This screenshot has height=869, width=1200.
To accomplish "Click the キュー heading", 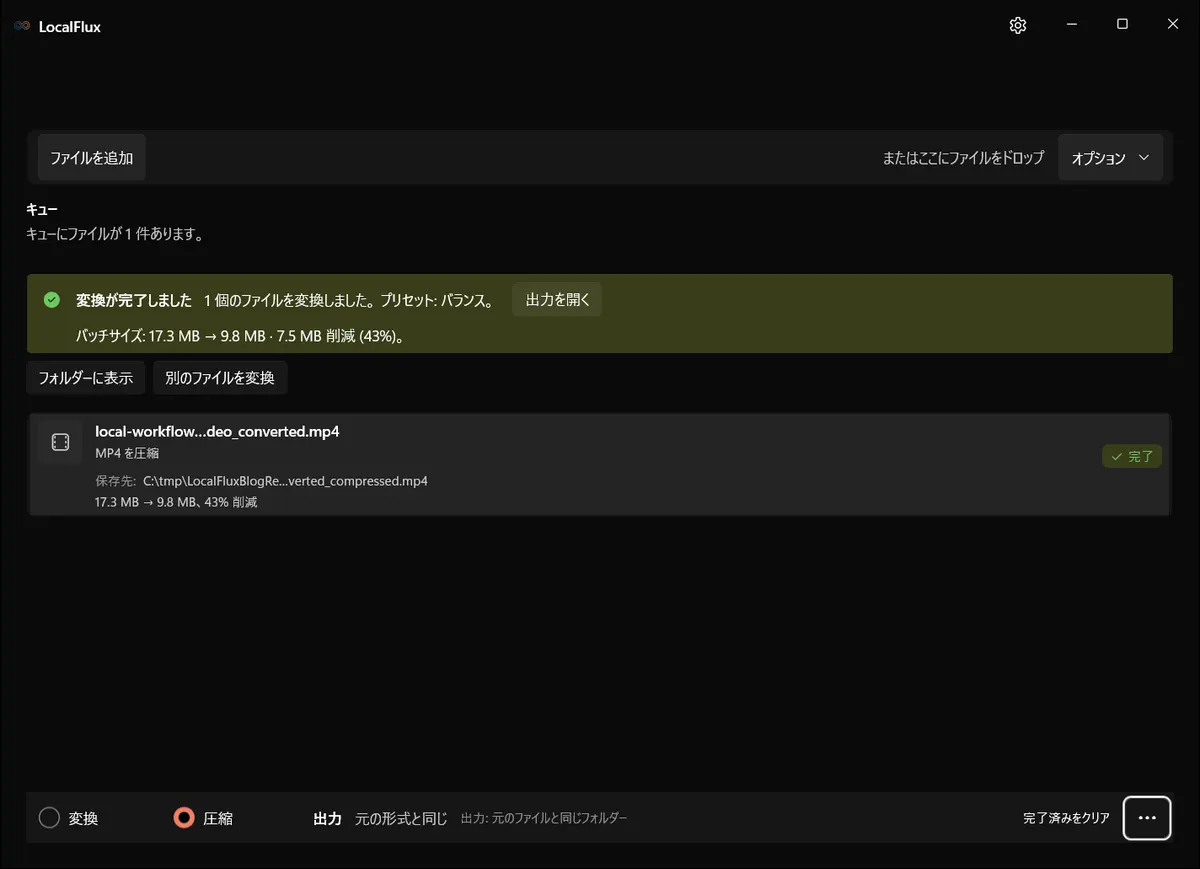I will click(x=42, y=210).
